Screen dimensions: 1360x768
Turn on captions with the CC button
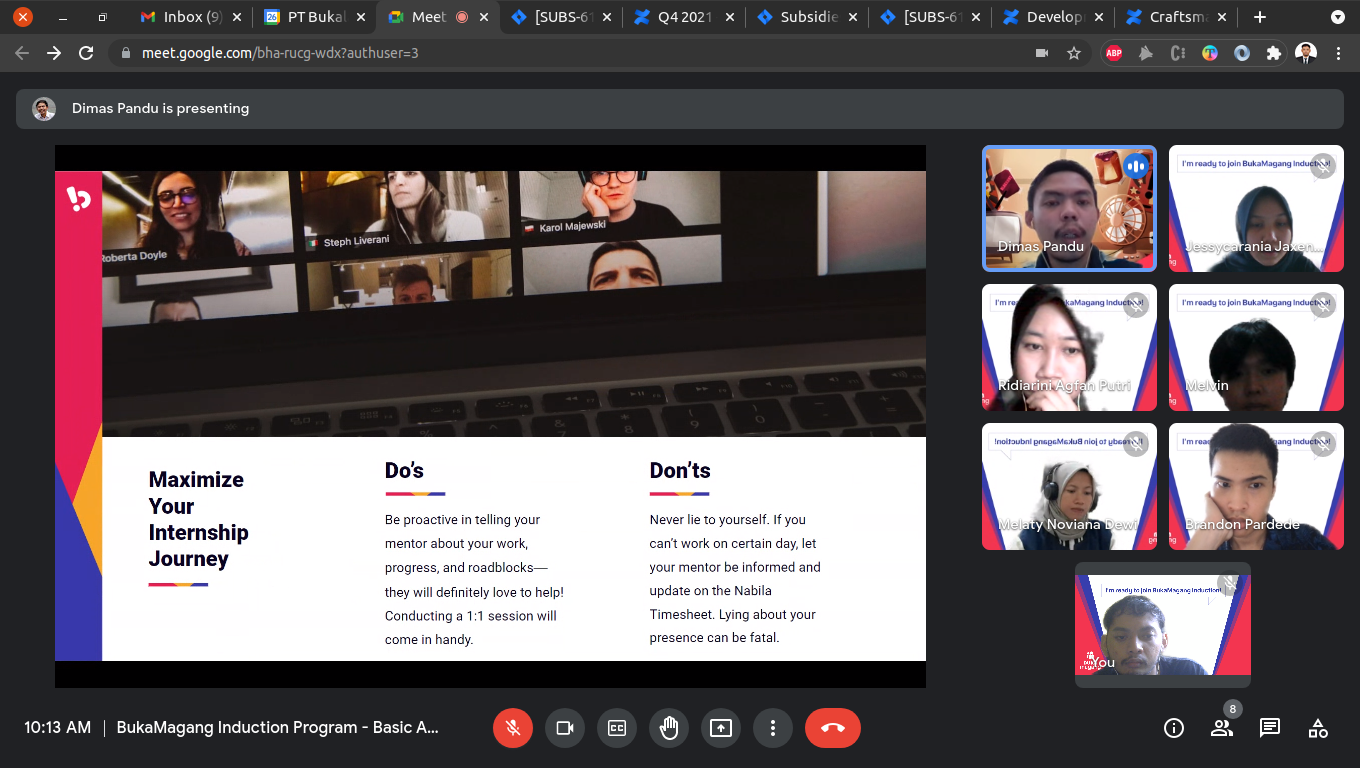tap(617, 728)
